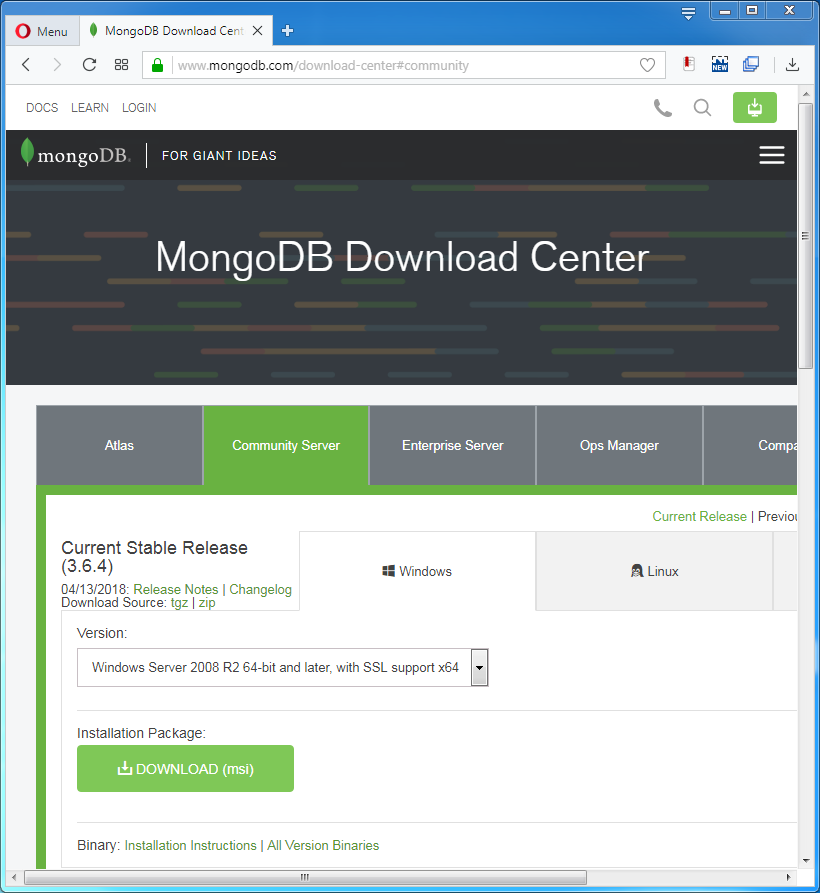Viewport: 820px width, 893px height.
Task: Download source as tgz
Action: [179, 603]
